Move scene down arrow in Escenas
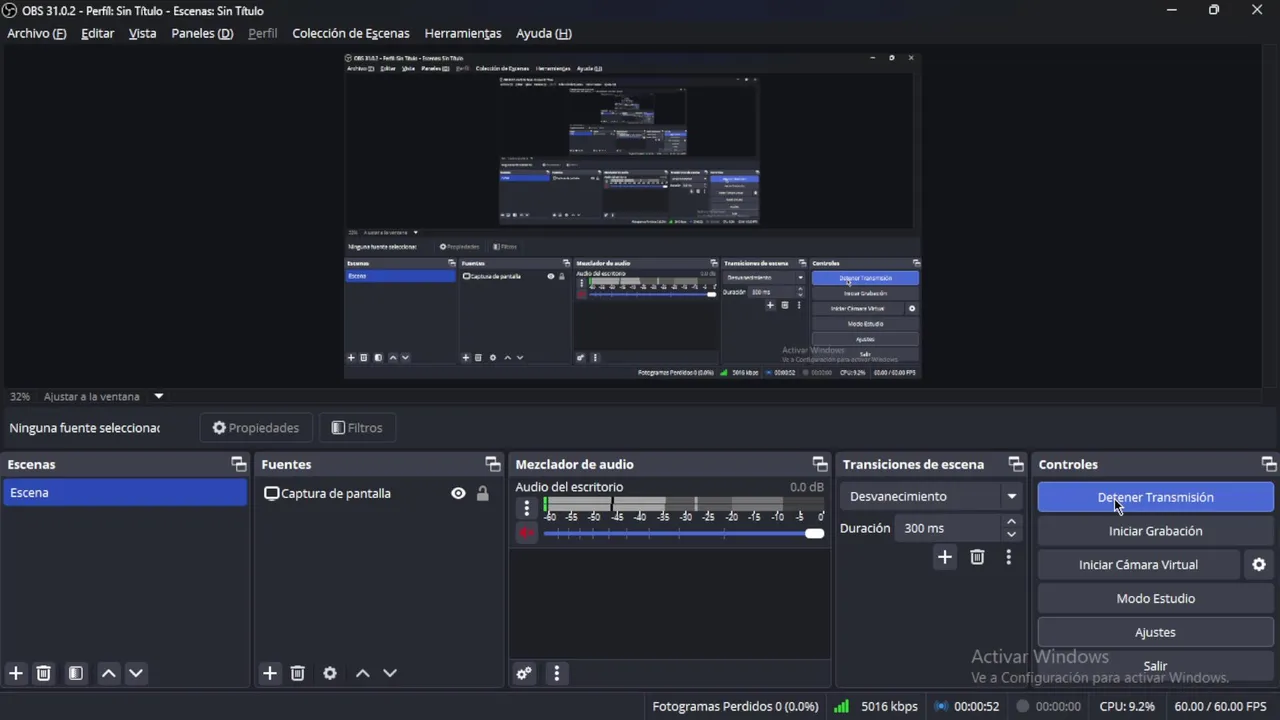Viewport: 1280px width, 720px height. click(136, 673)
